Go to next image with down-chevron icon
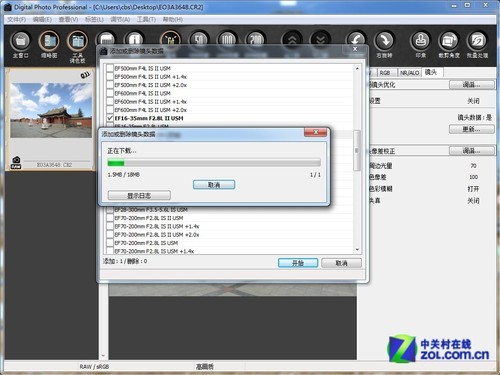 320,39
